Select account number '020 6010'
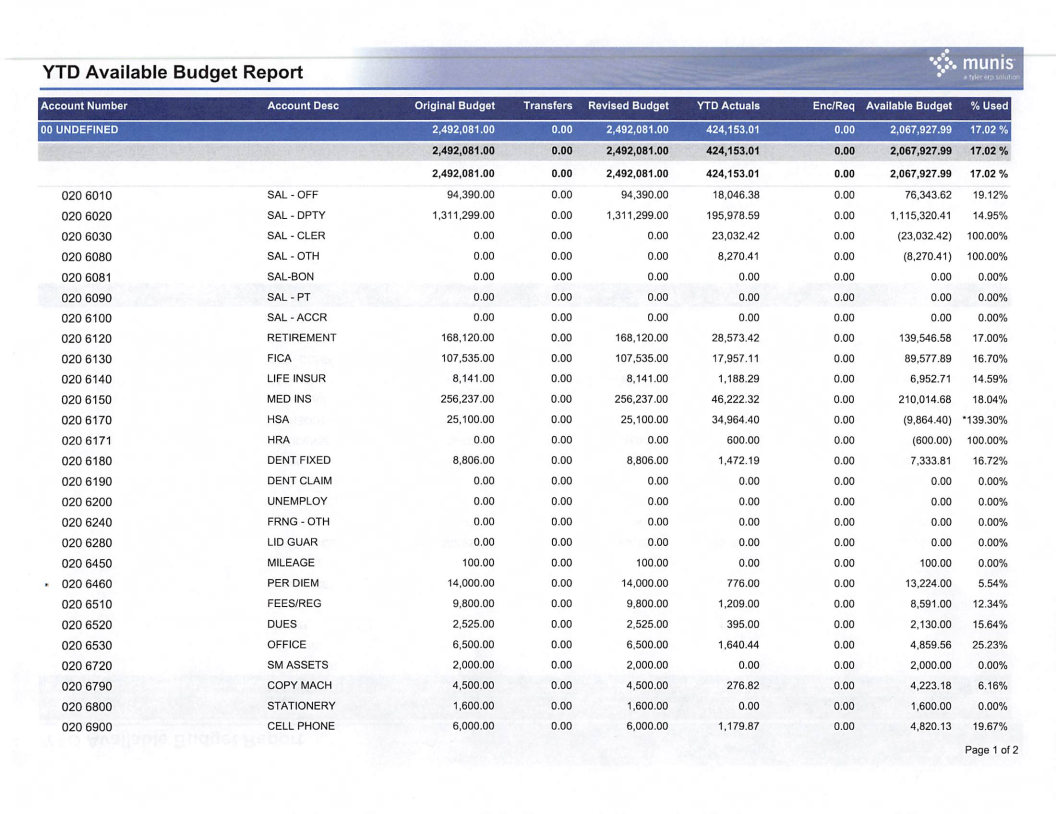This screenshot has height=814, width=1056. coord(87,196)
